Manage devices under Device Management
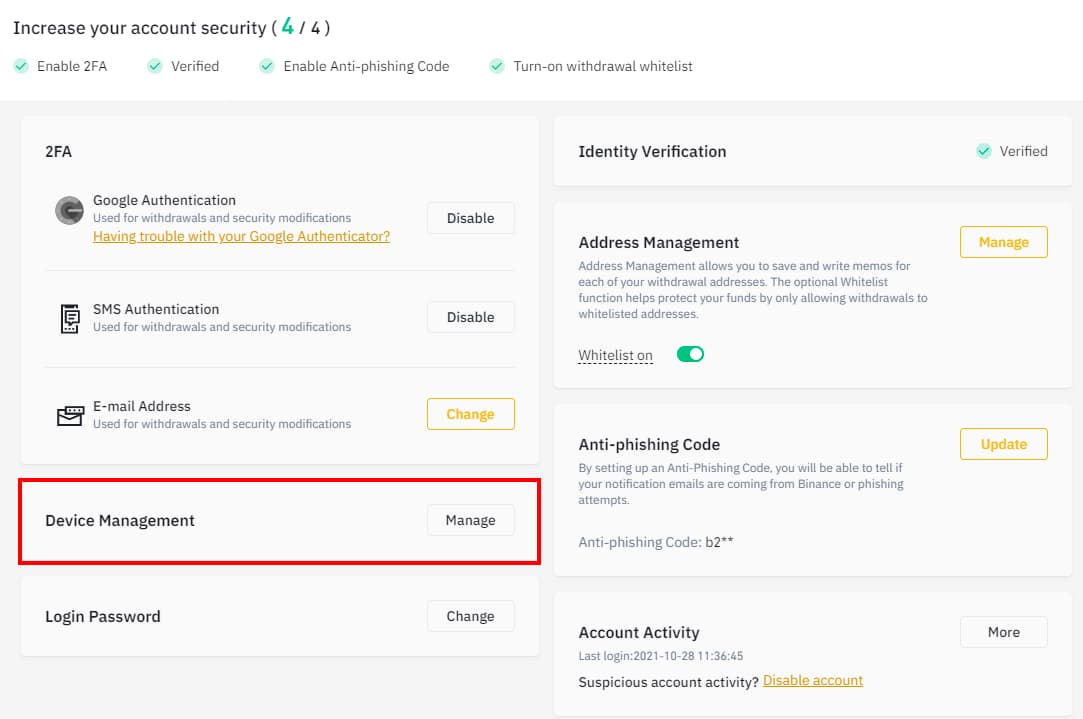 coord(470,520)
